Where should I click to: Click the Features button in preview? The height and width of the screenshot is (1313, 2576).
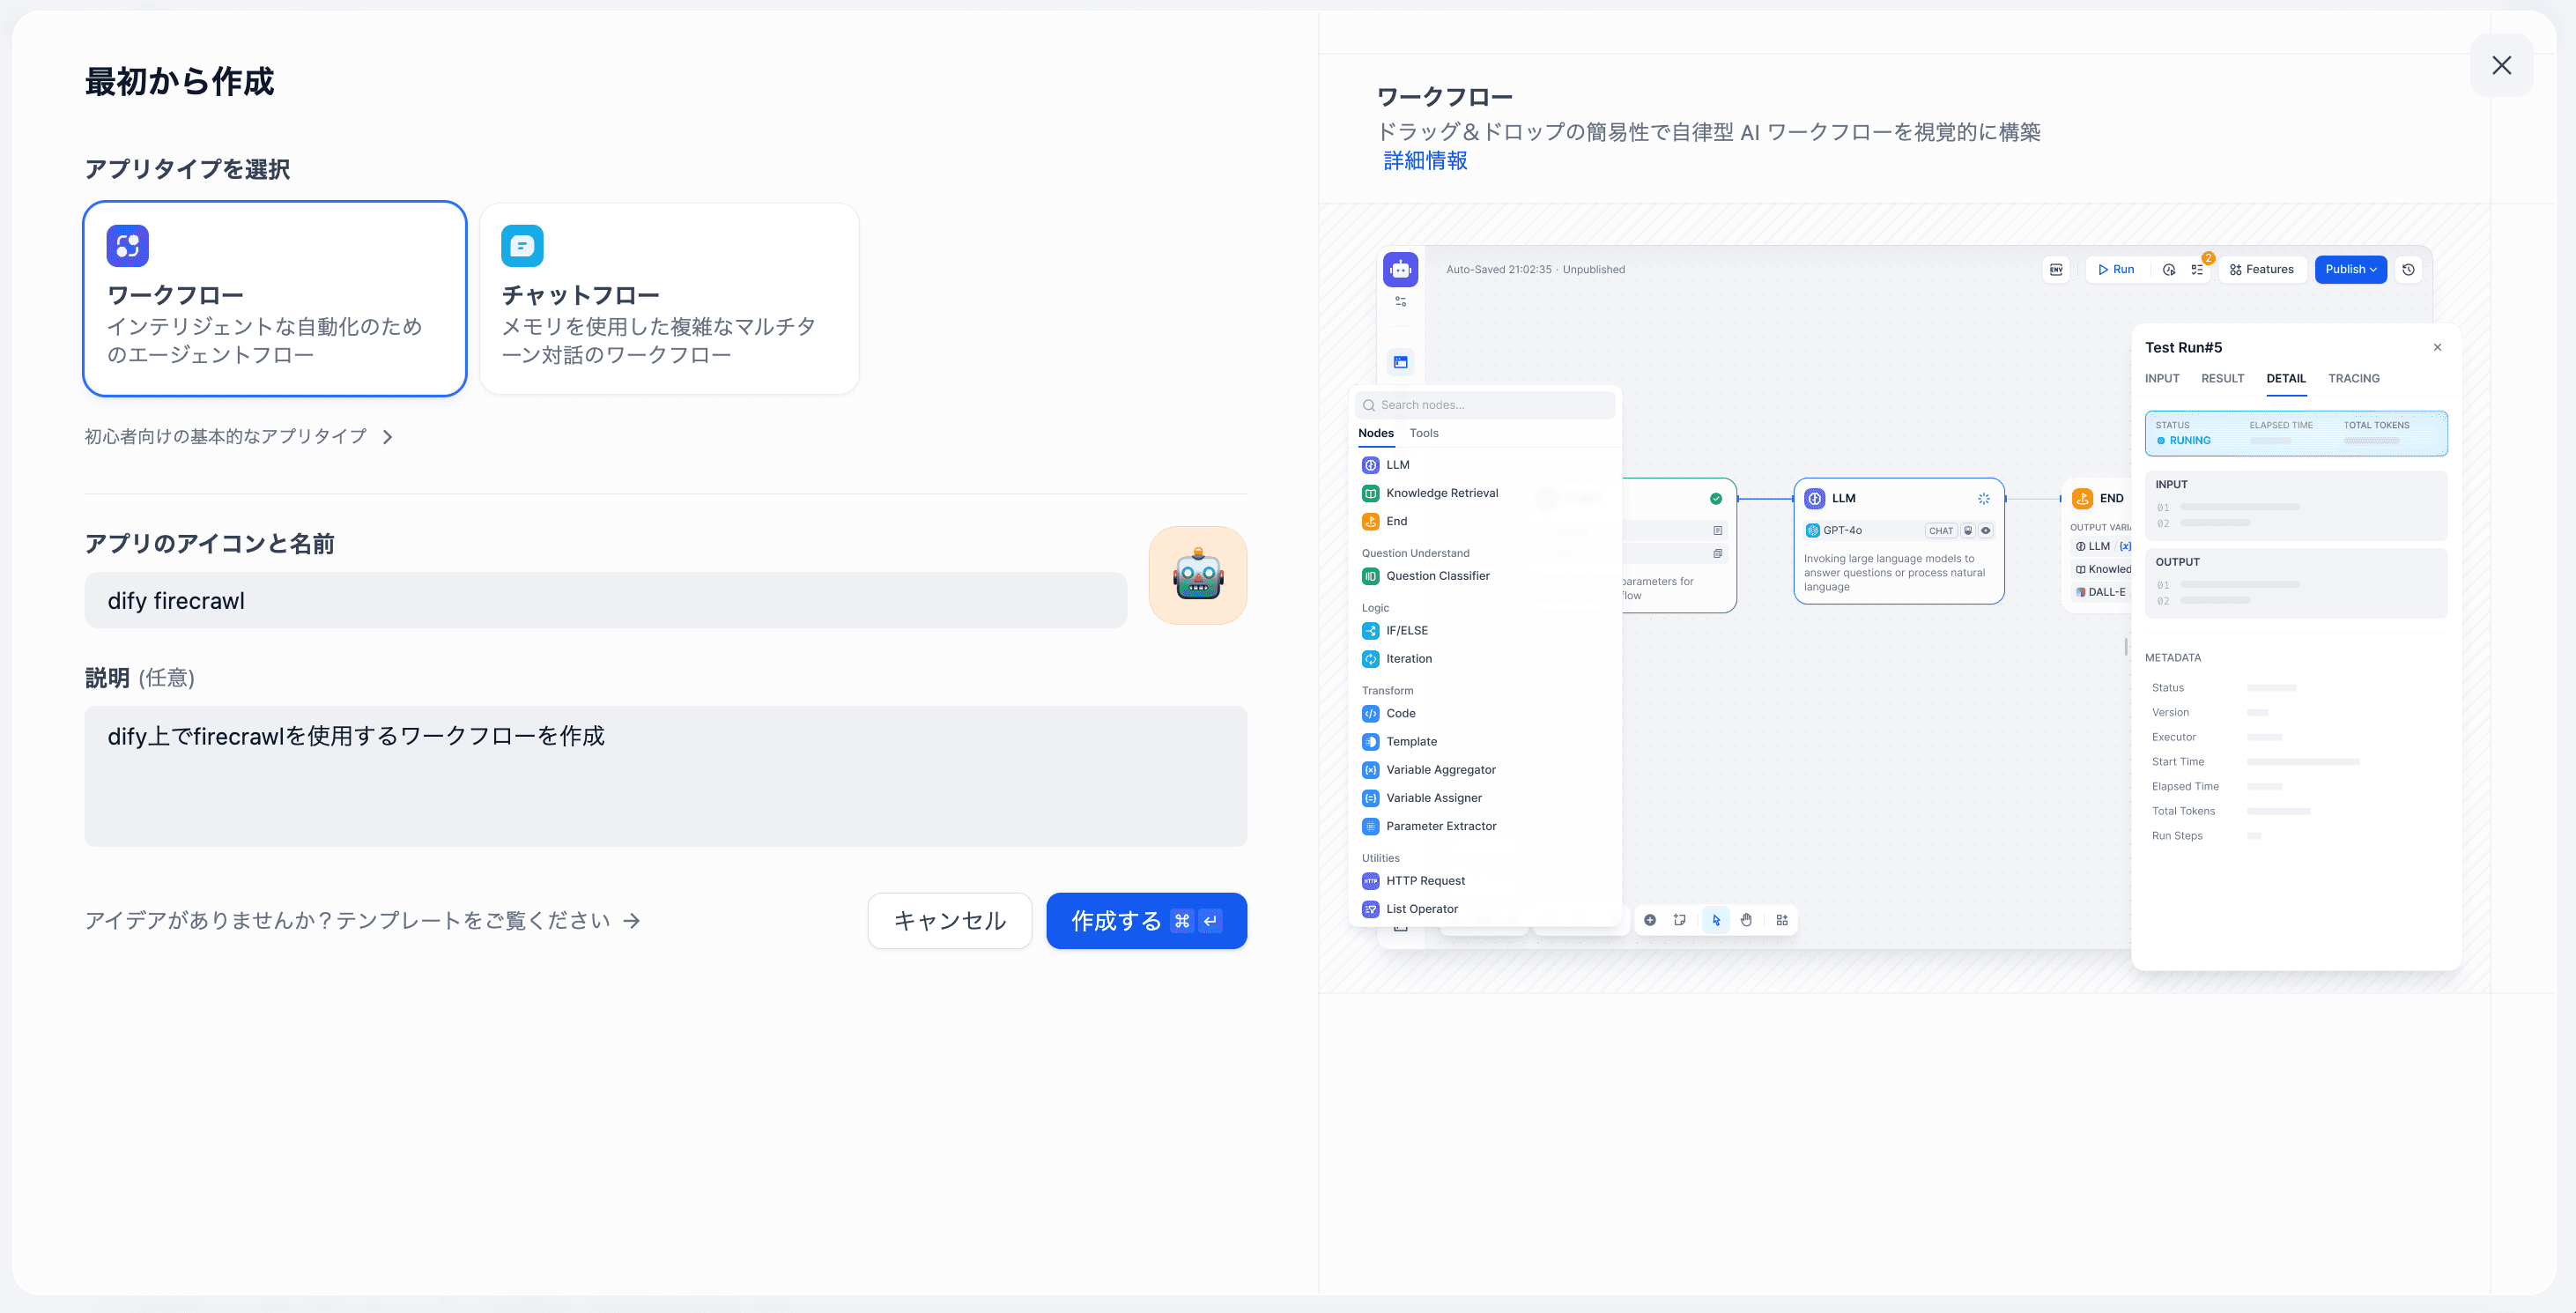pos(2261,270)
